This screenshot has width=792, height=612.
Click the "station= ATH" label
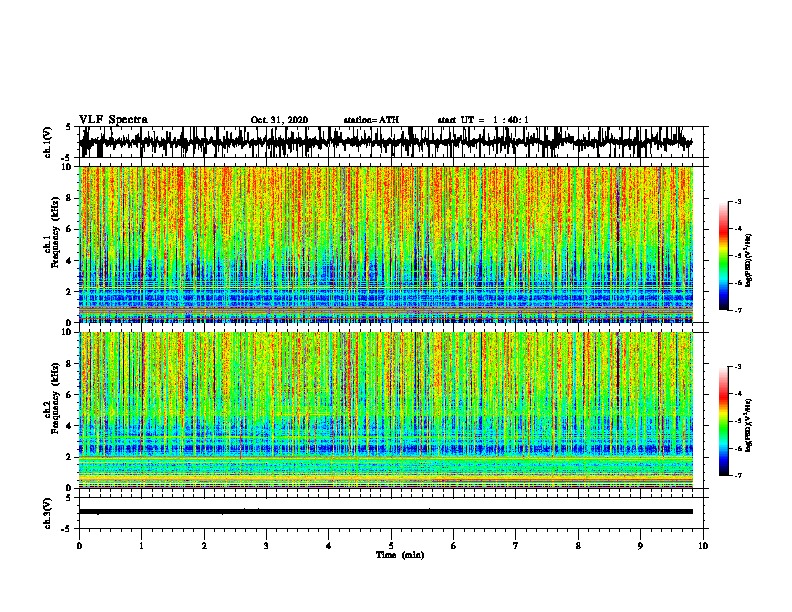[x=371, y=120]
